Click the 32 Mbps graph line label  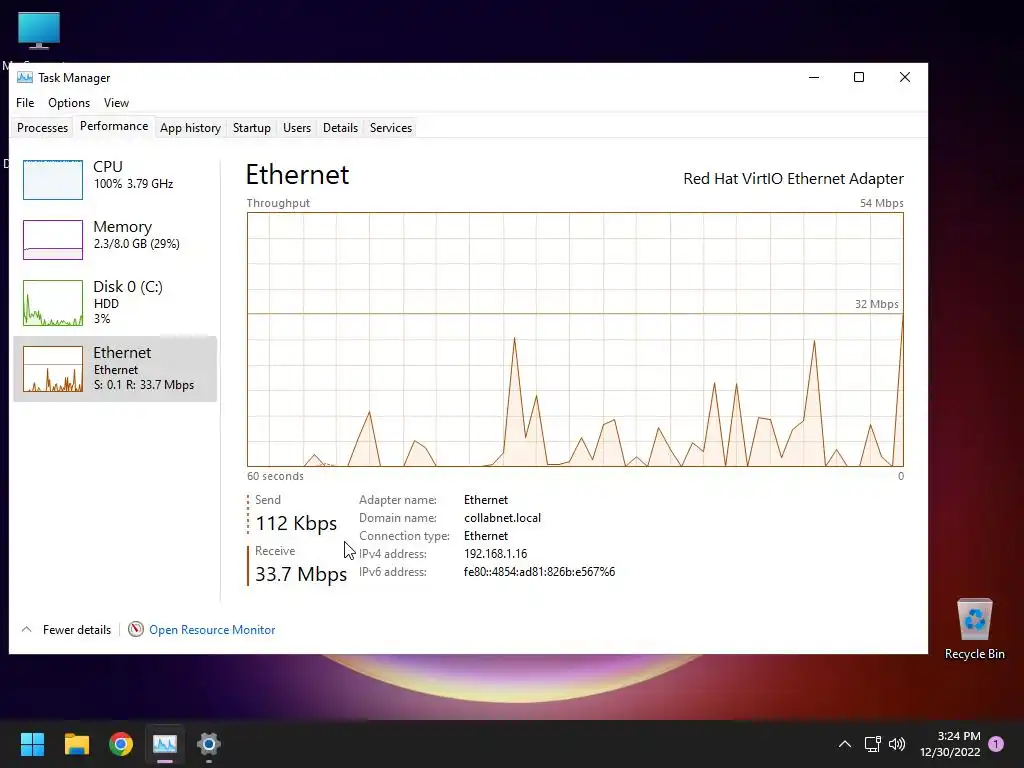click(876, 304)
